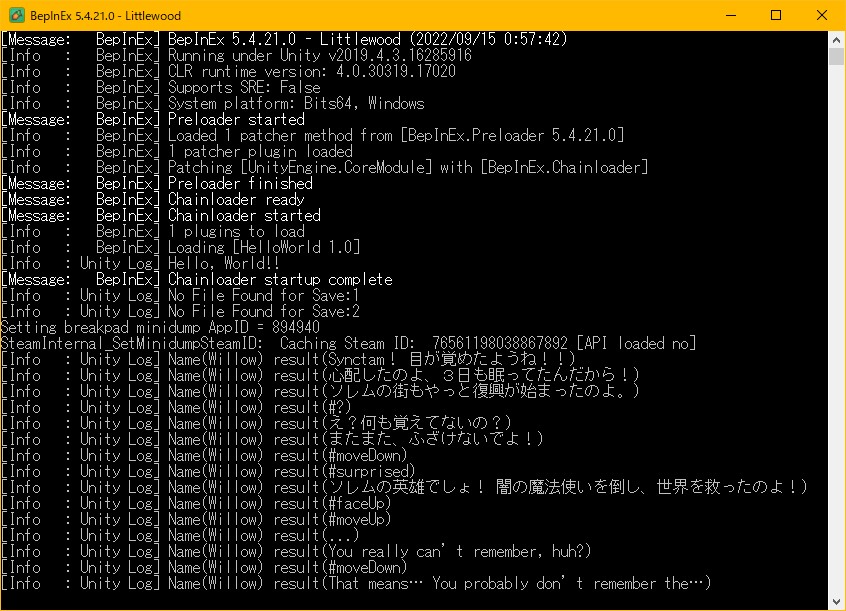Click the scrollbar down arrow
The width and height of the screenshot is (846, 611).
pos(836,602)
